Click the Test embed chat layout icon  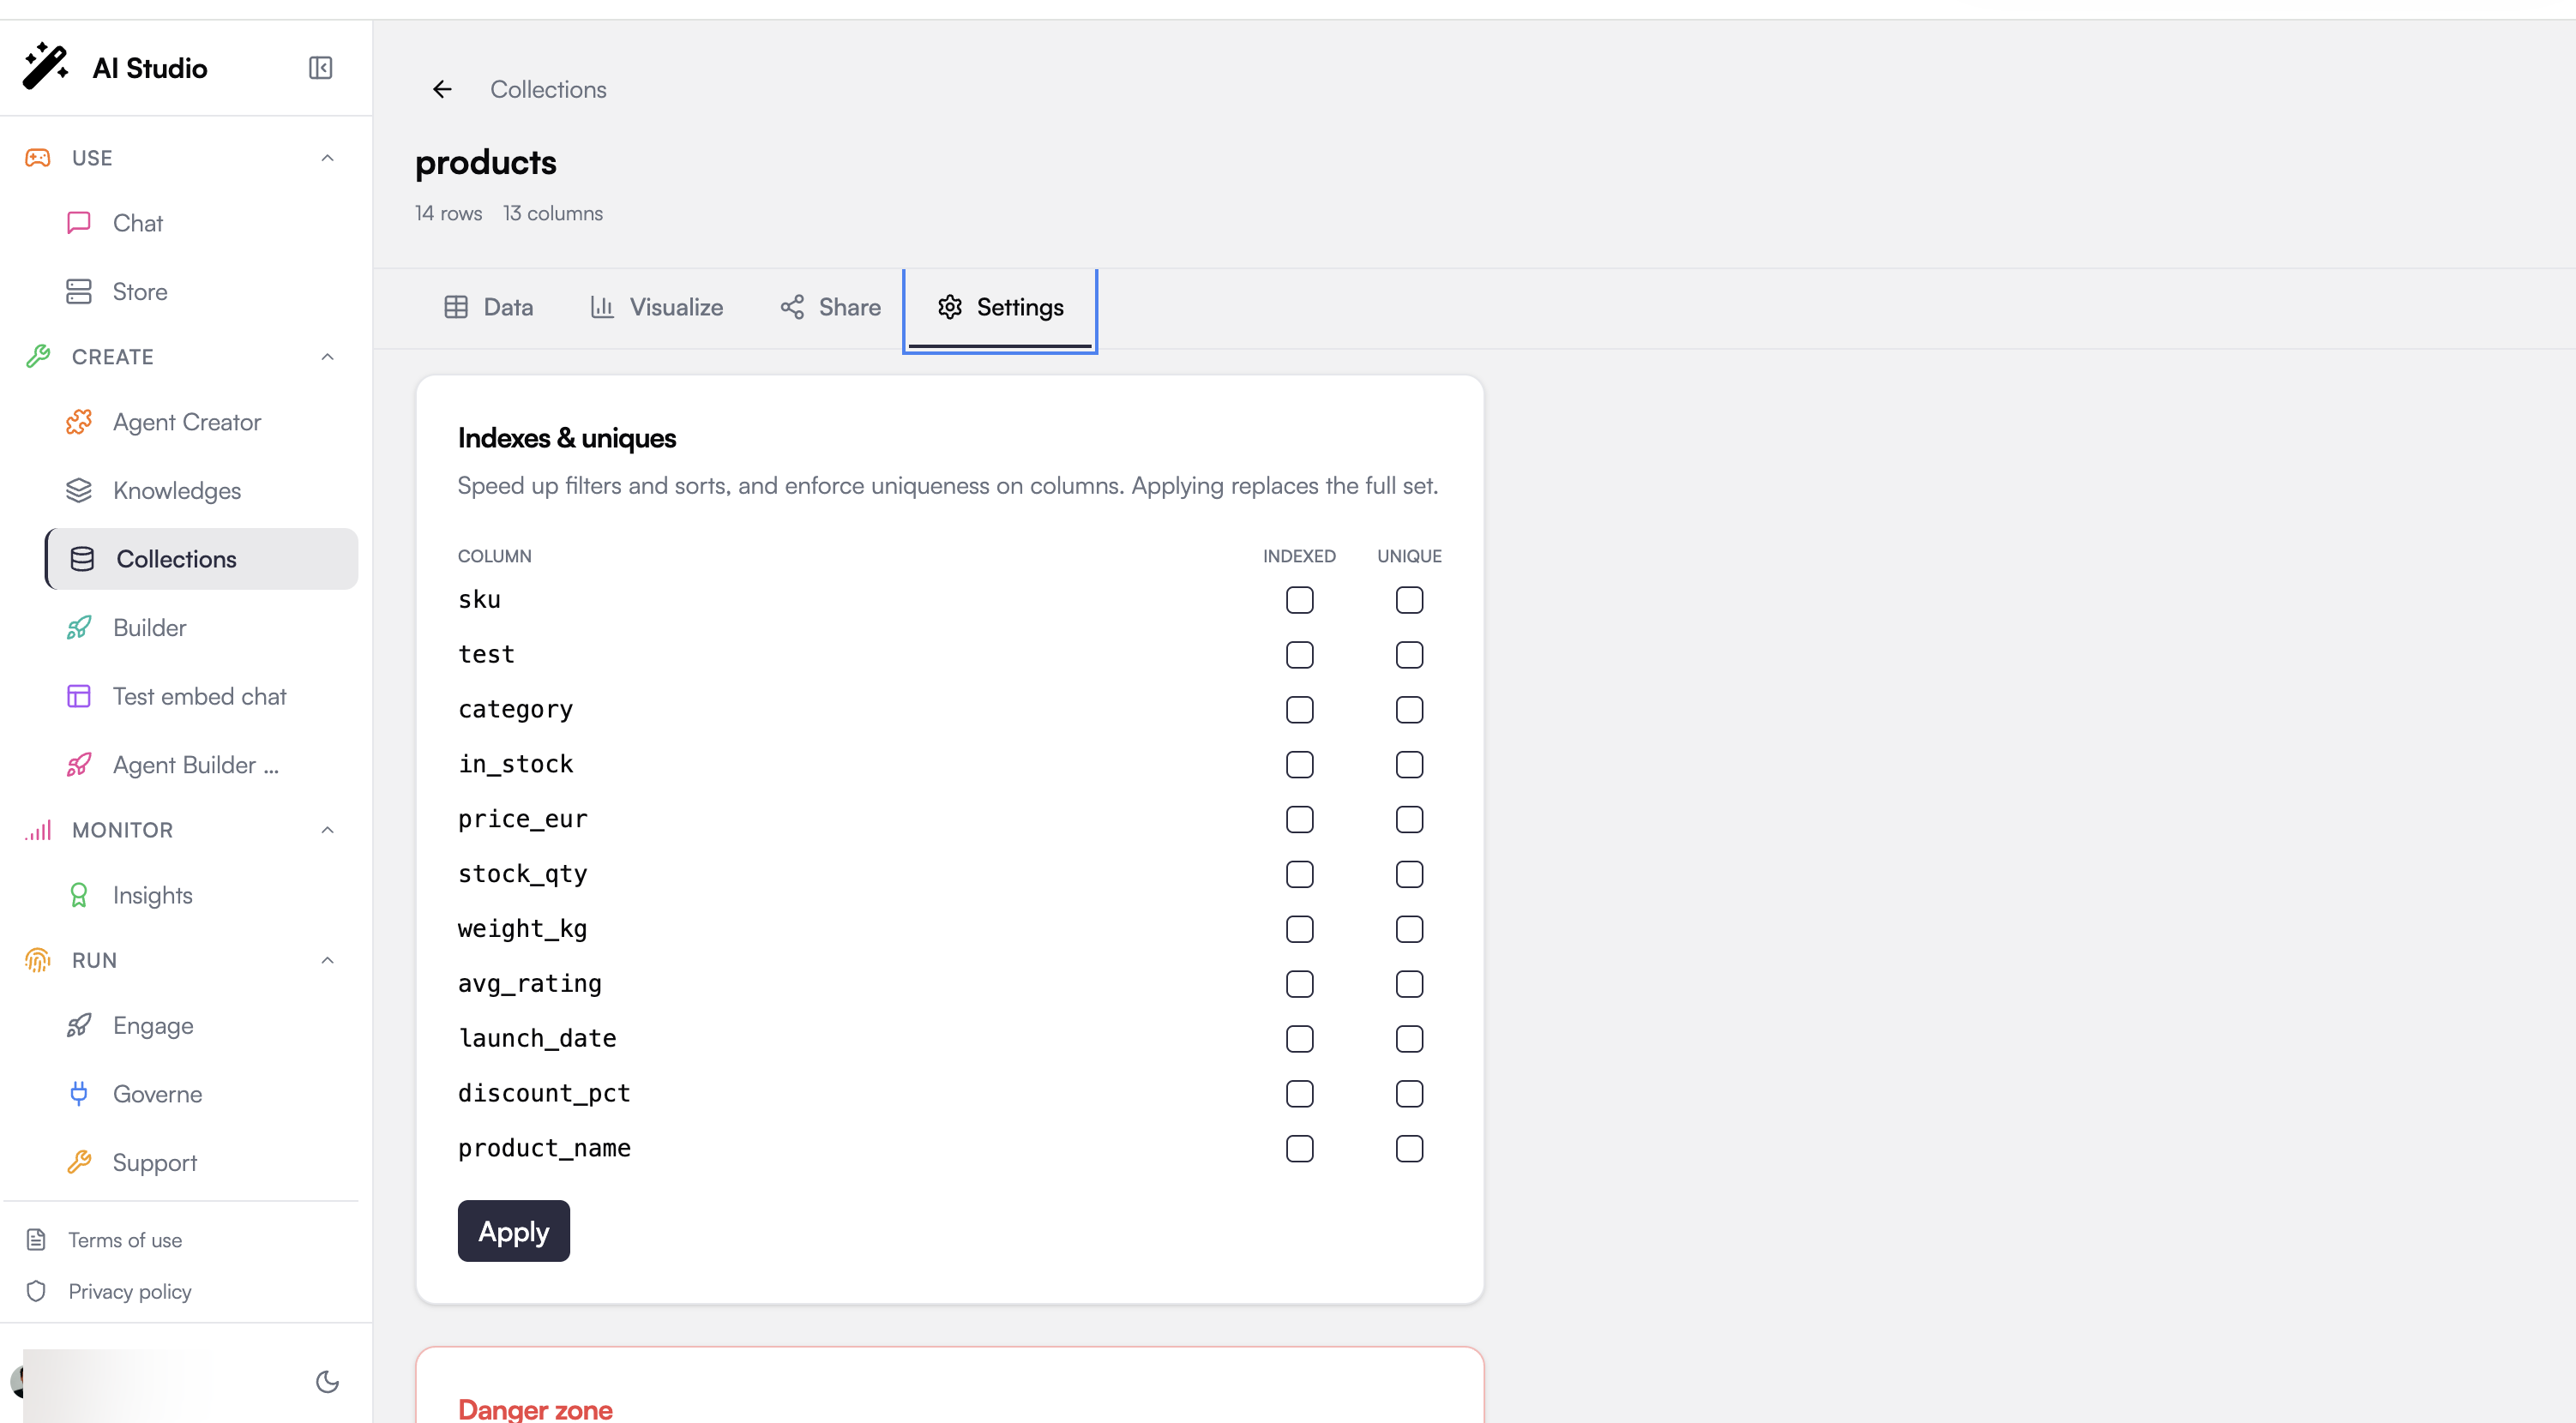point(79,696)
